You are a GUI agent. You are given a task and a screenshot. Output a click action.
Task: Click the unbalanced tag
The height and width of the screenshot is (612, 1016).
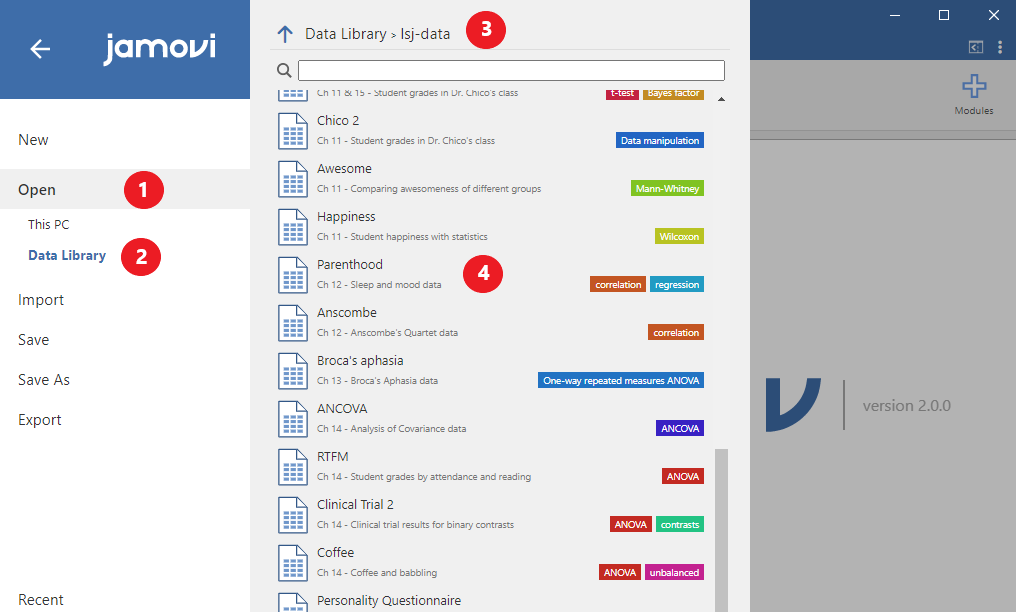[674, 572]
